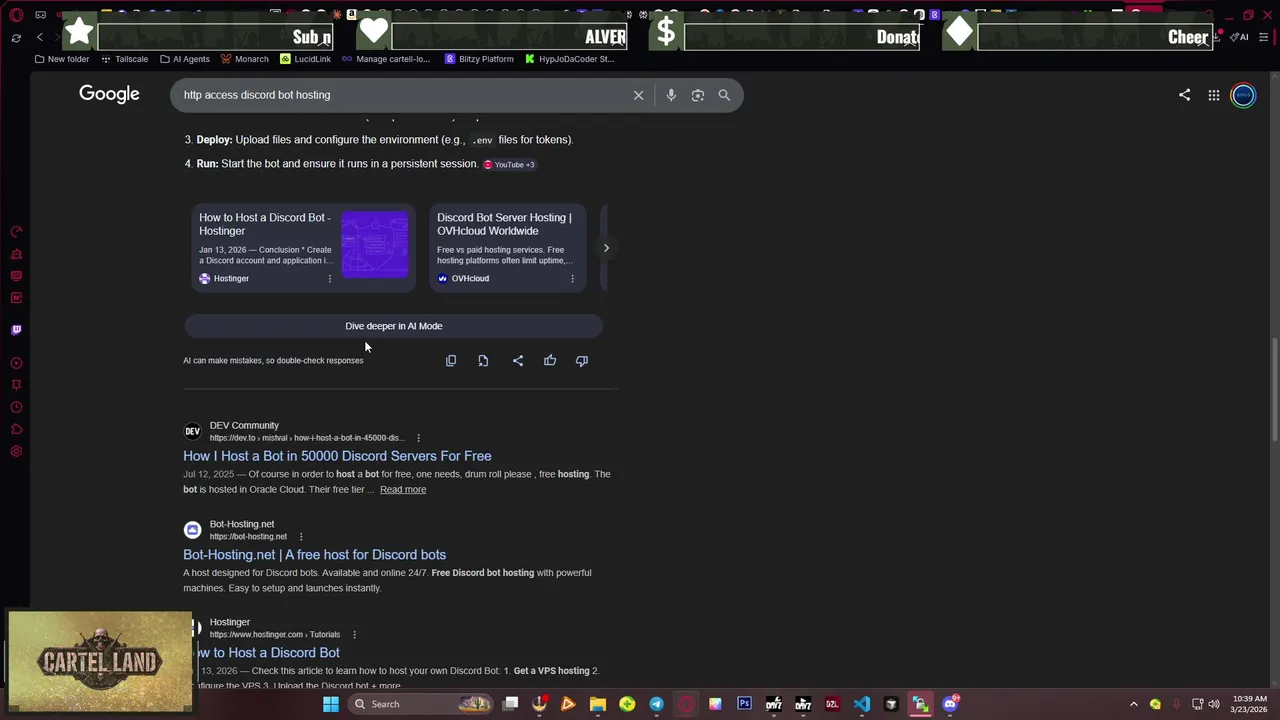Clear the Google search box text
The height and width of the screenshot is (720, 1280).
click(638, 95)
